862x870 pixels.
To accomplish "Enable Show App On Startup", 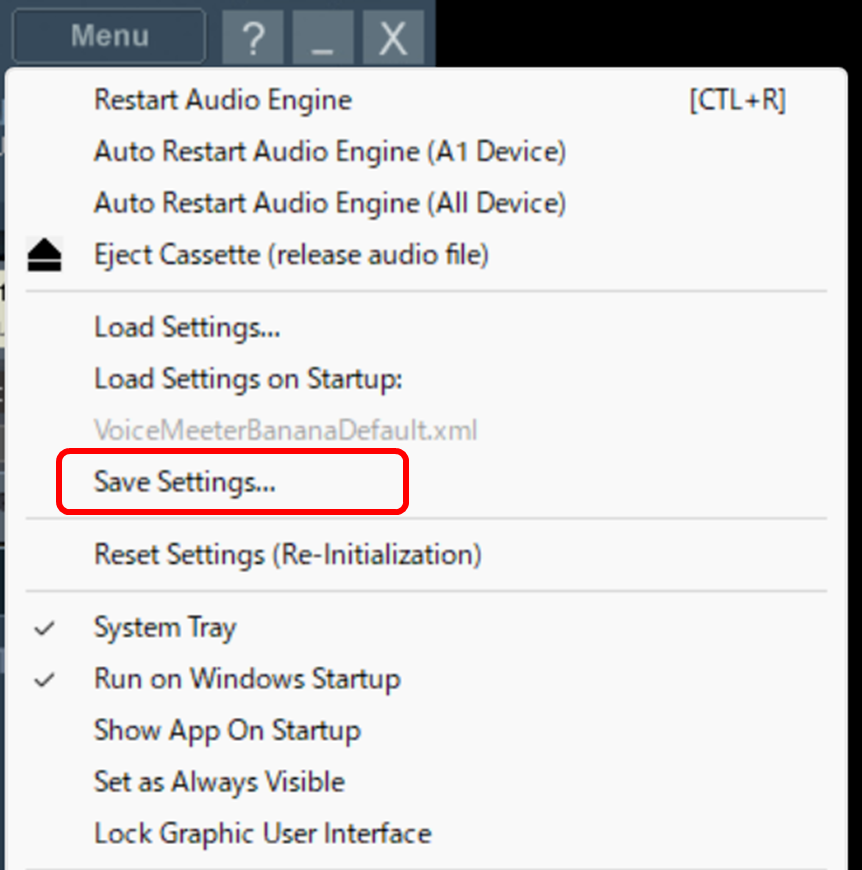I will coord(227,730).
